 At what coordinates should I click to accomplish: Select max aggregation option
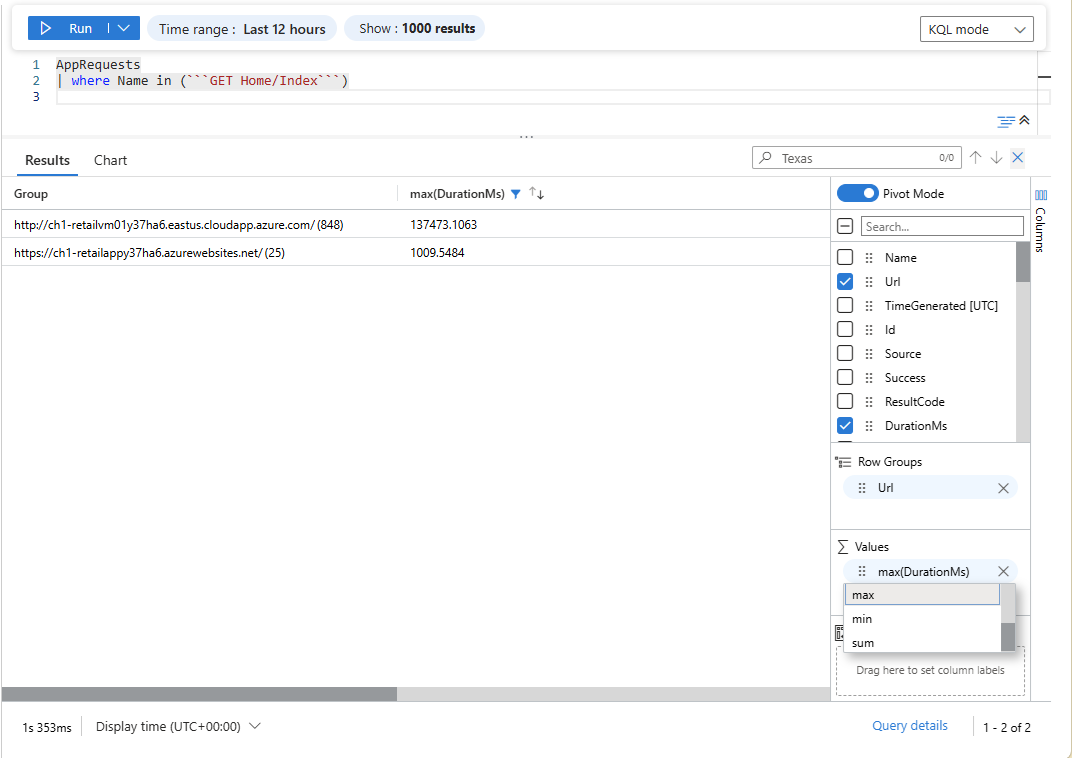(922, 595)
